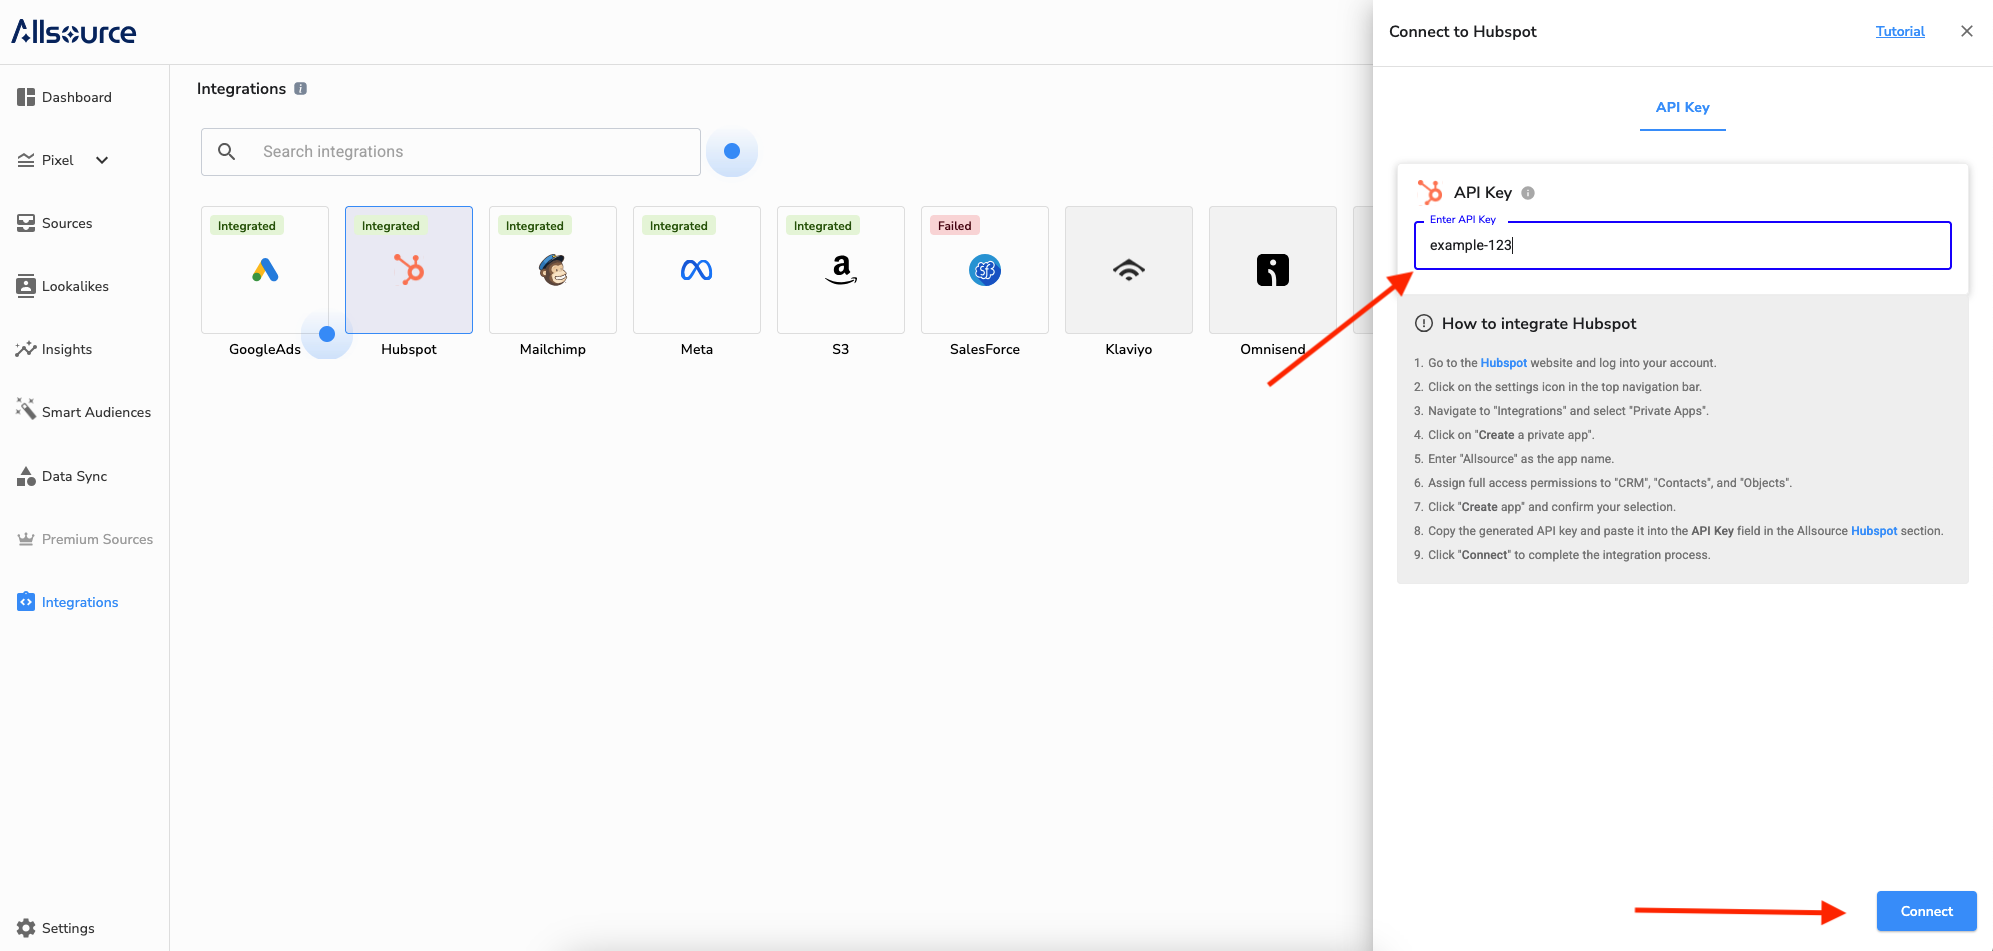Select the GoogleAds integration card
The height and width of the screenshot is (951, 1993).
[x=265, y=270]
